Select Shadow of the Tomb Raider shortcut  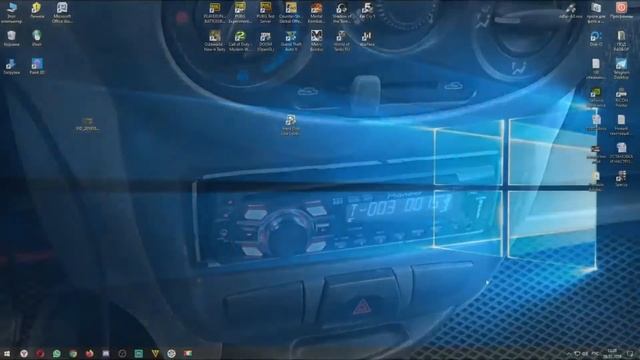pos(342,12)
